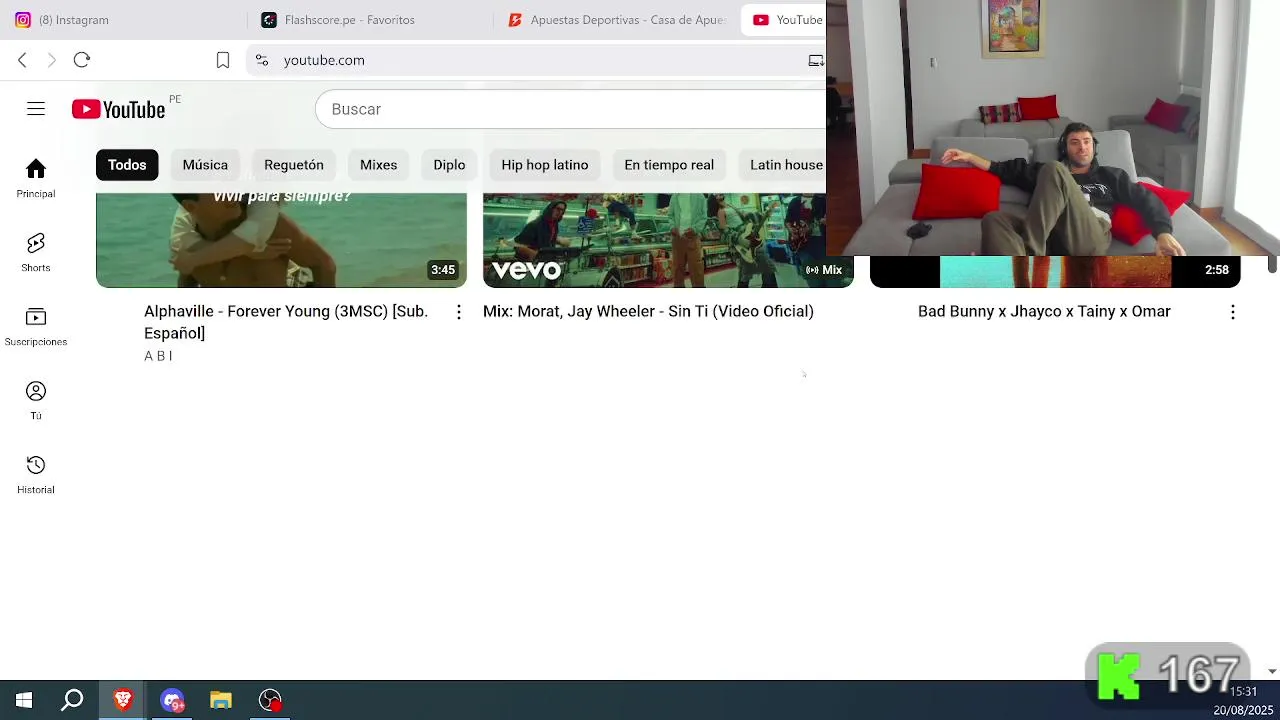Open File Explorer from the taskbar
The height and width of the screenshot is (720, 1280).
(221, 700)
